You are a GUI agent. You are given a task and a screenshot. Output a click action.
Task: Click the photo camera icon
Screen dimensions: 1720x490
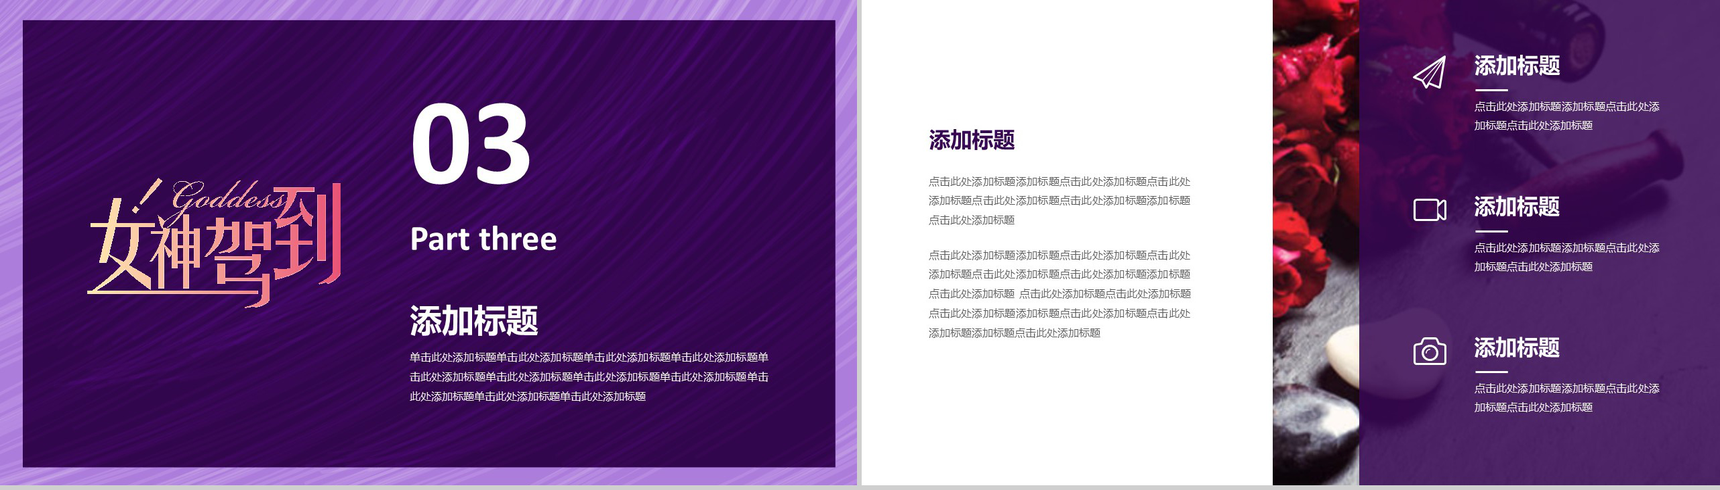pyautogui.click(x=1430, y=351)
